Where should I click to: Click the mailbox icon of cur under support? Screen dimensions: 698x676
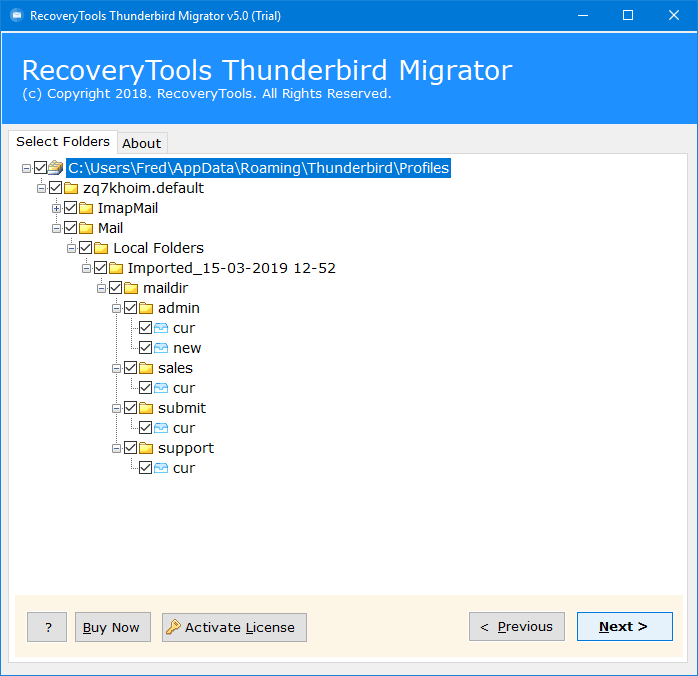click(161, 468)
